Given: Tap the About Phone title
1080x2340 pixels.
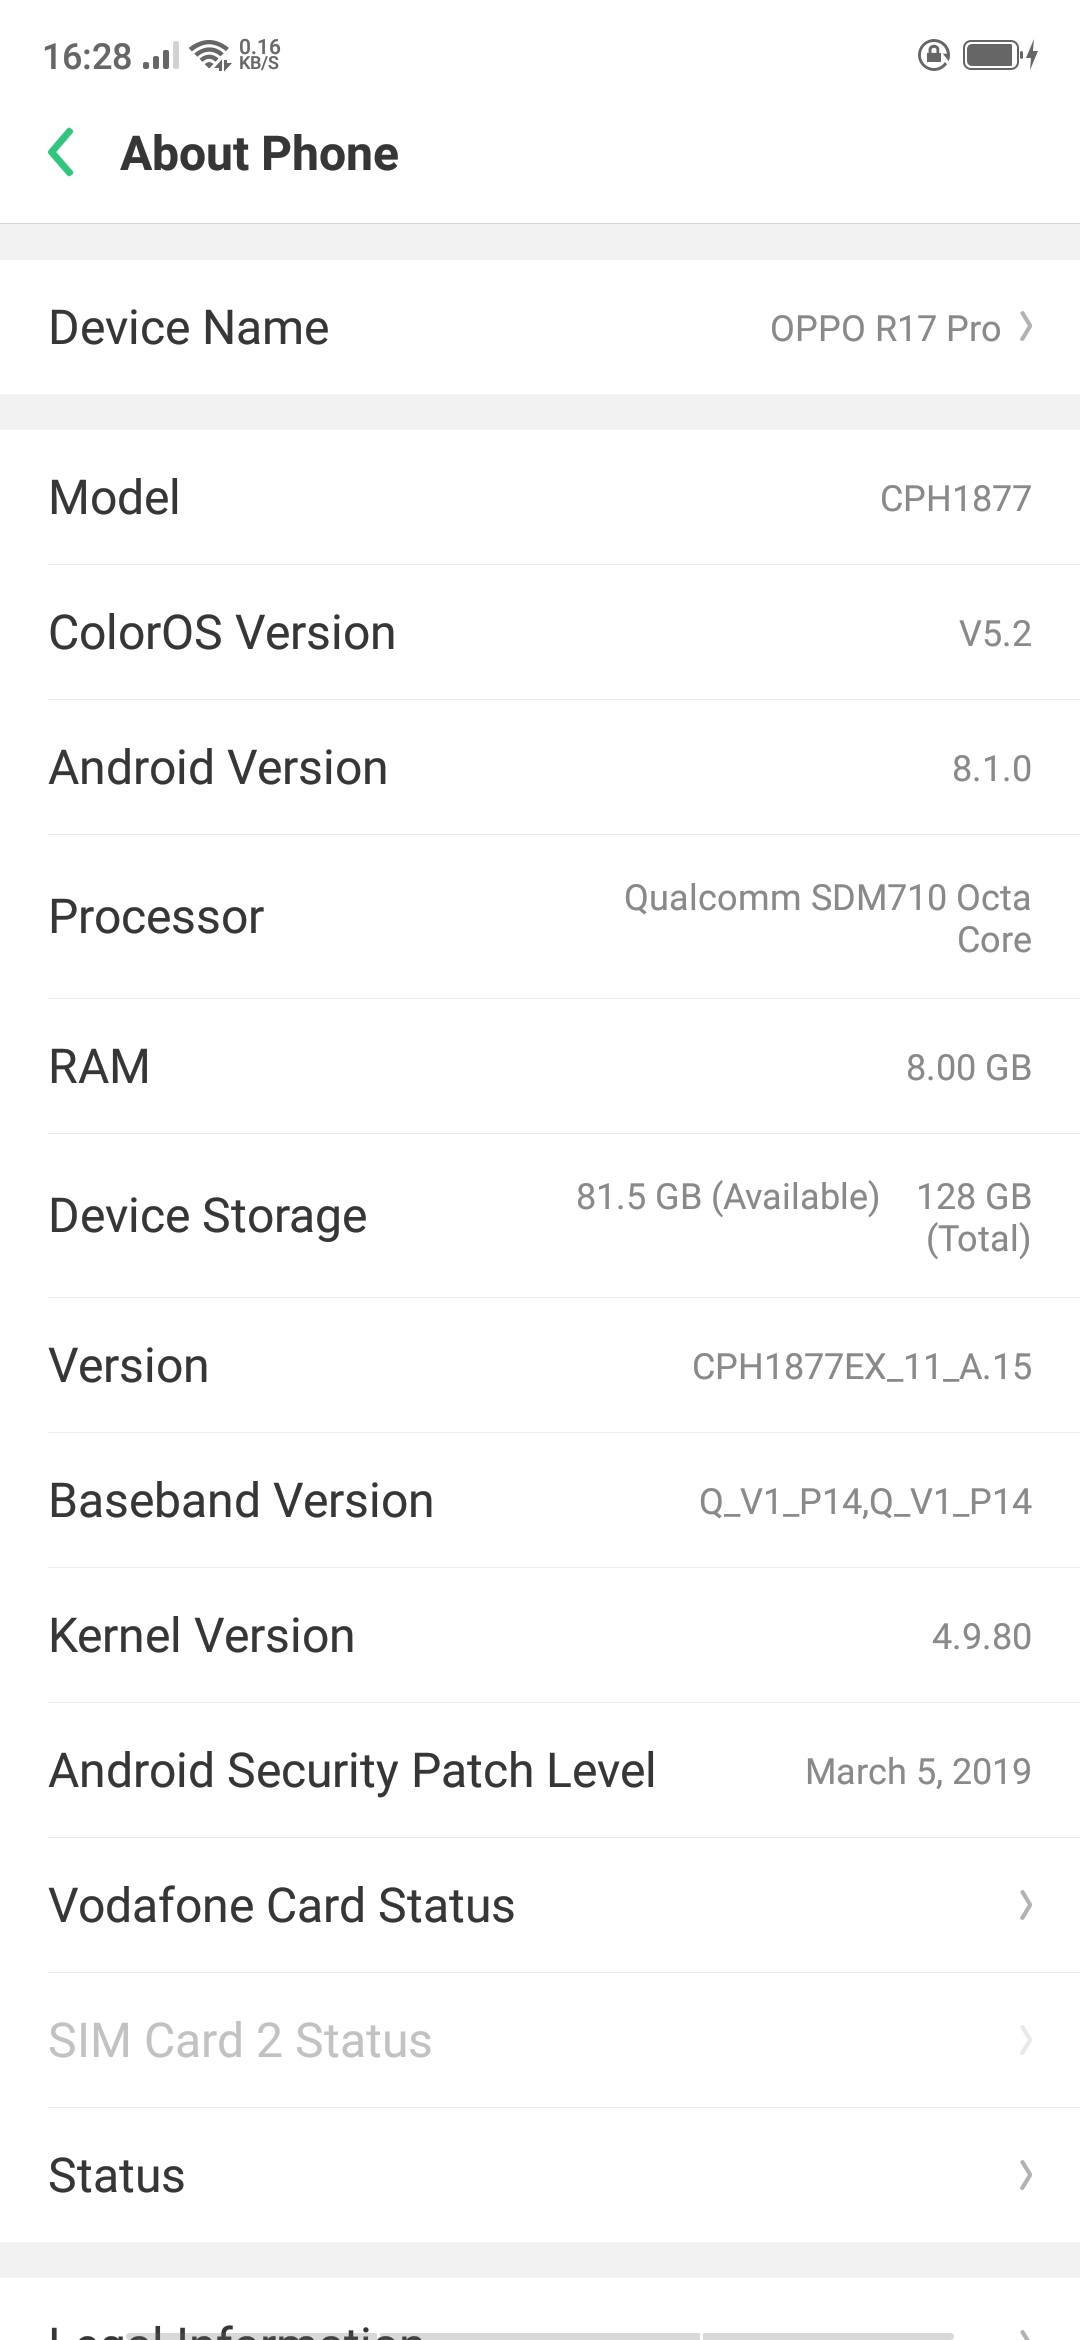Looking at the screenshot, I should [260, 154].
